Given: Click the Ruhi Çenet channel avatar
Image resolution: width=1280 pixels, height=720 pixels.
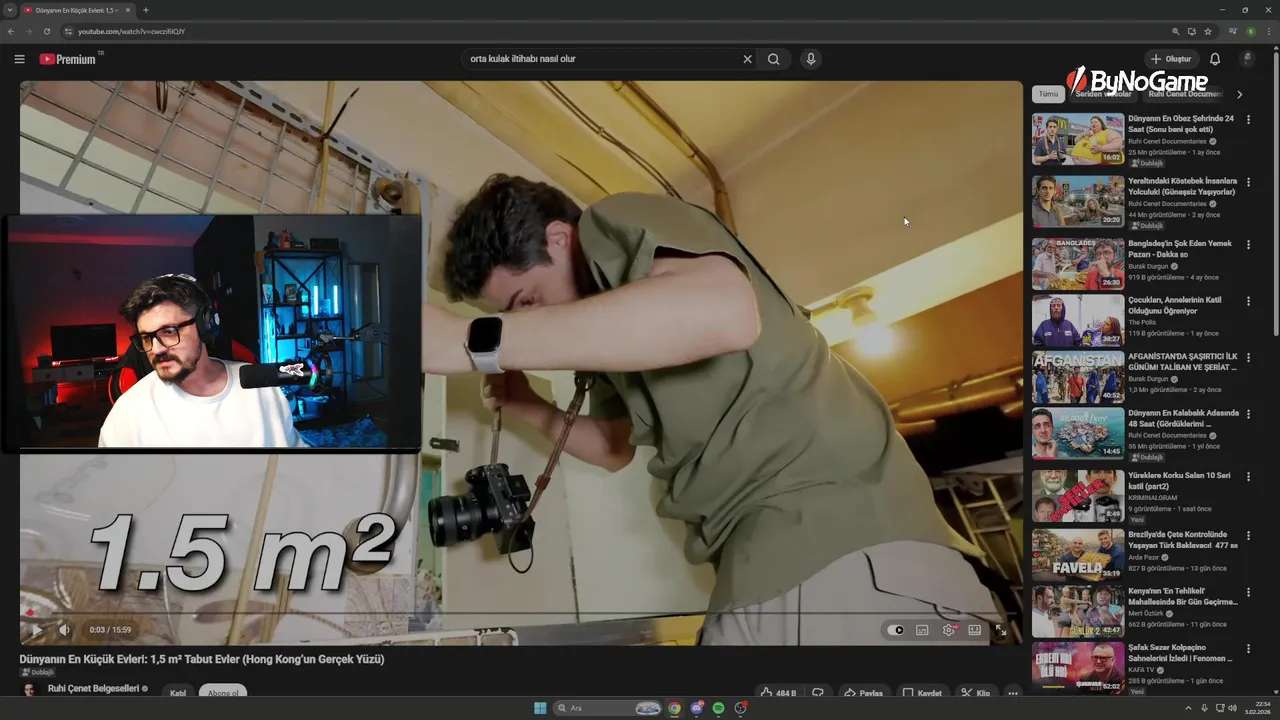Looking at the screenshot, I should 29,689.
